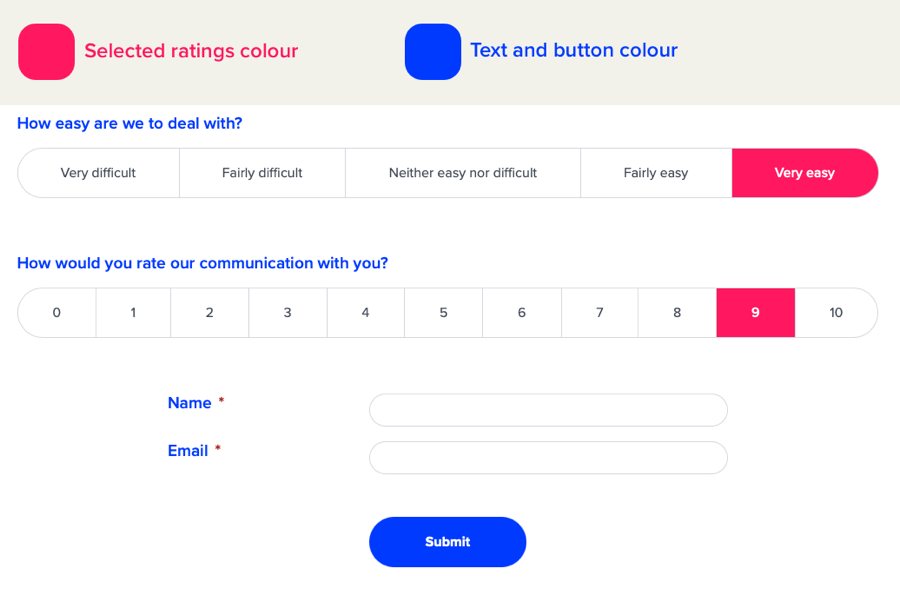
Task: Select rating 2 on the communication scale
Action: click(x=210, y=312)
